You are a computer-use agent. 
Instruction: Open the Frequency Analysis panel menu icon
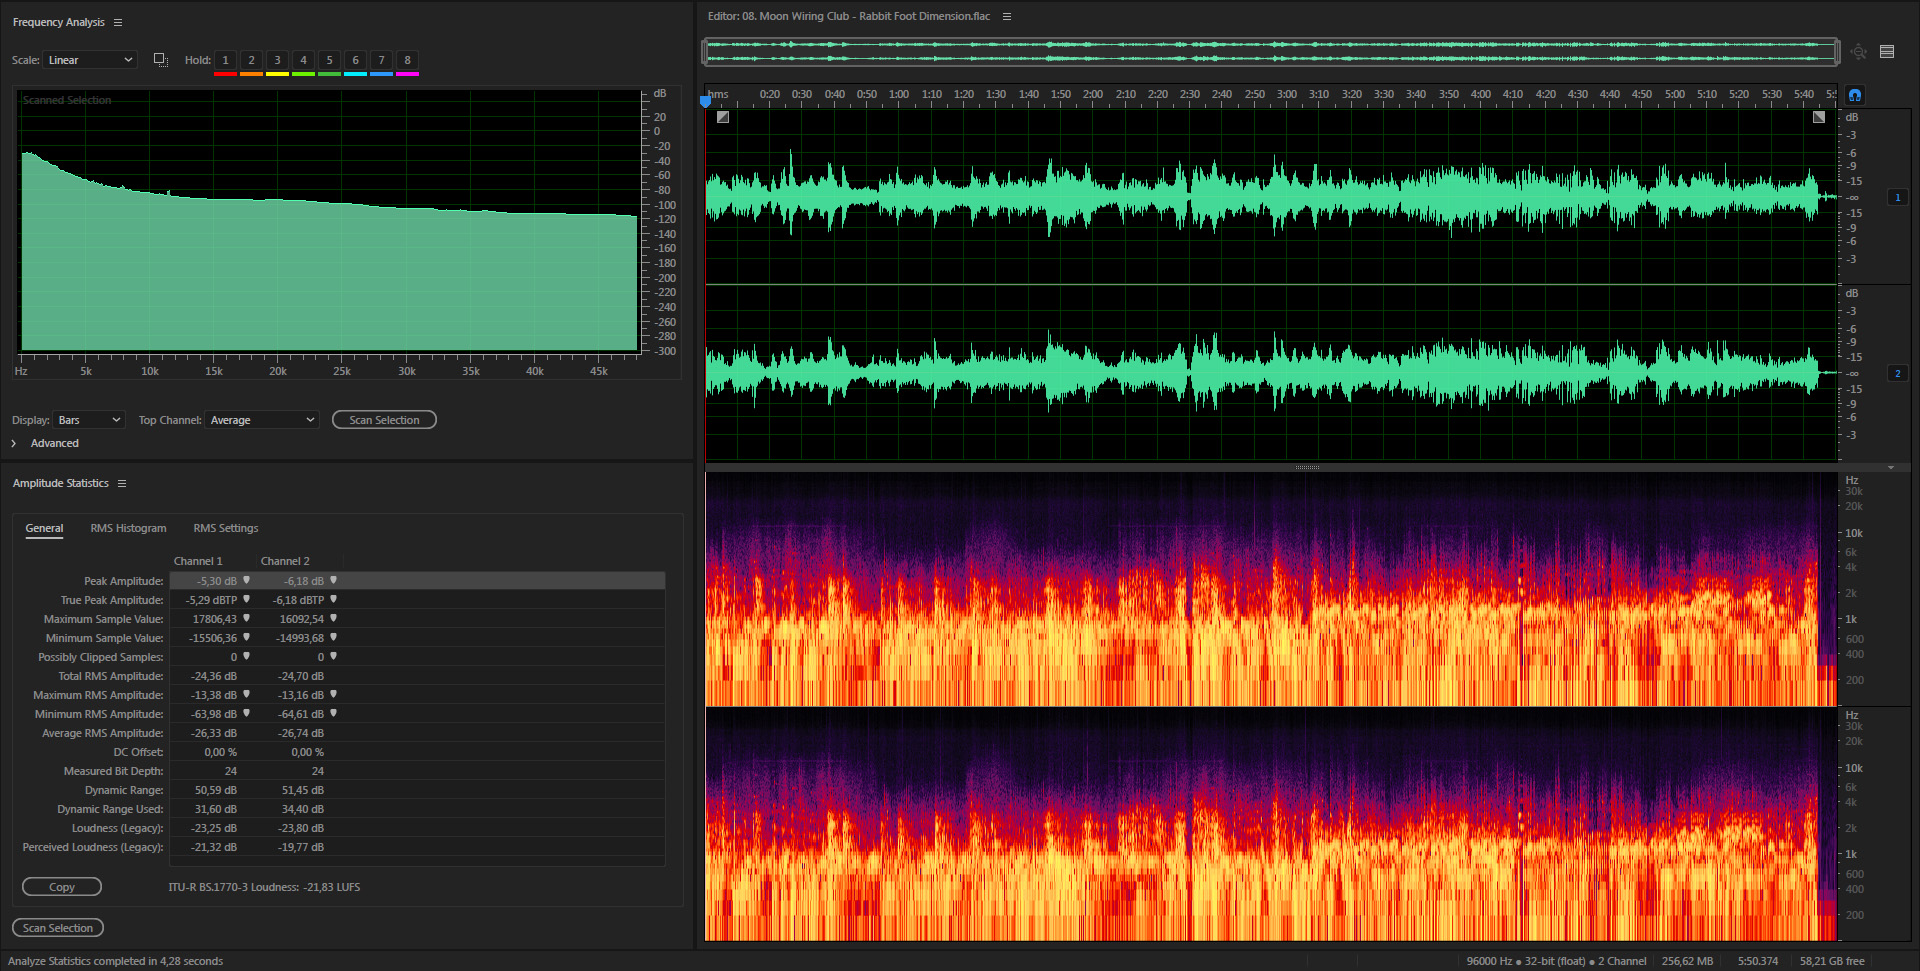(118, 22)
